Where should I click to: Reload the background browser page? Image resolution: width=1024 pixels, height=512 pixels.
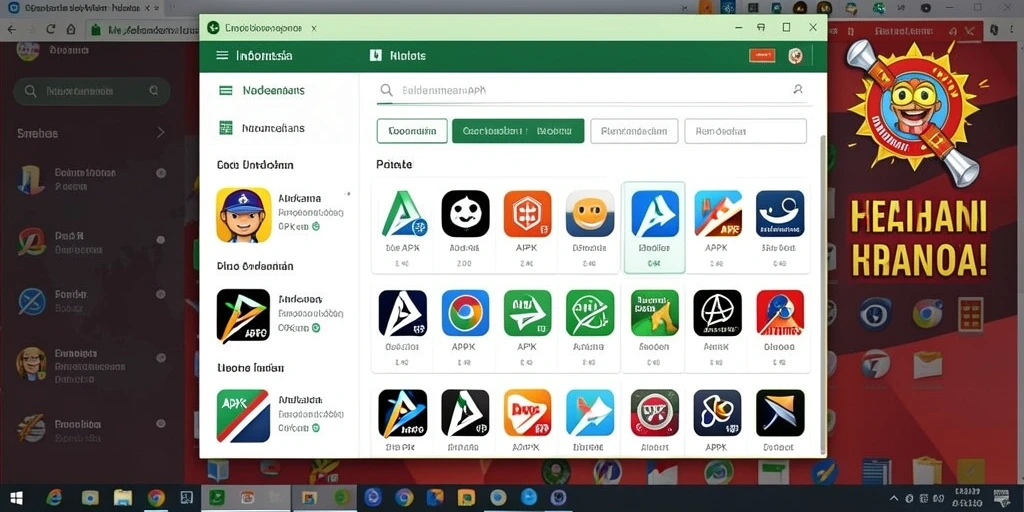click(x=51, y=29)
